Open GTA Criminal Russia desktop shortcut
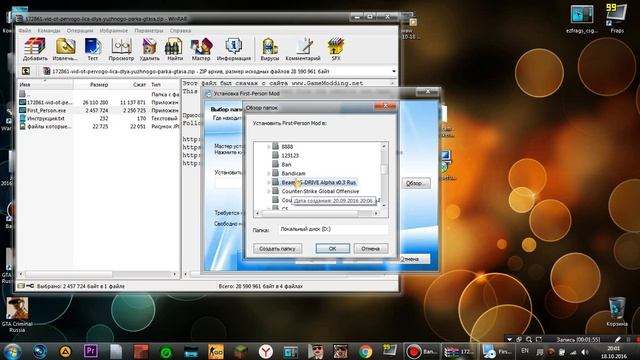The image size is (640, 360). click(x=17, y=314)
